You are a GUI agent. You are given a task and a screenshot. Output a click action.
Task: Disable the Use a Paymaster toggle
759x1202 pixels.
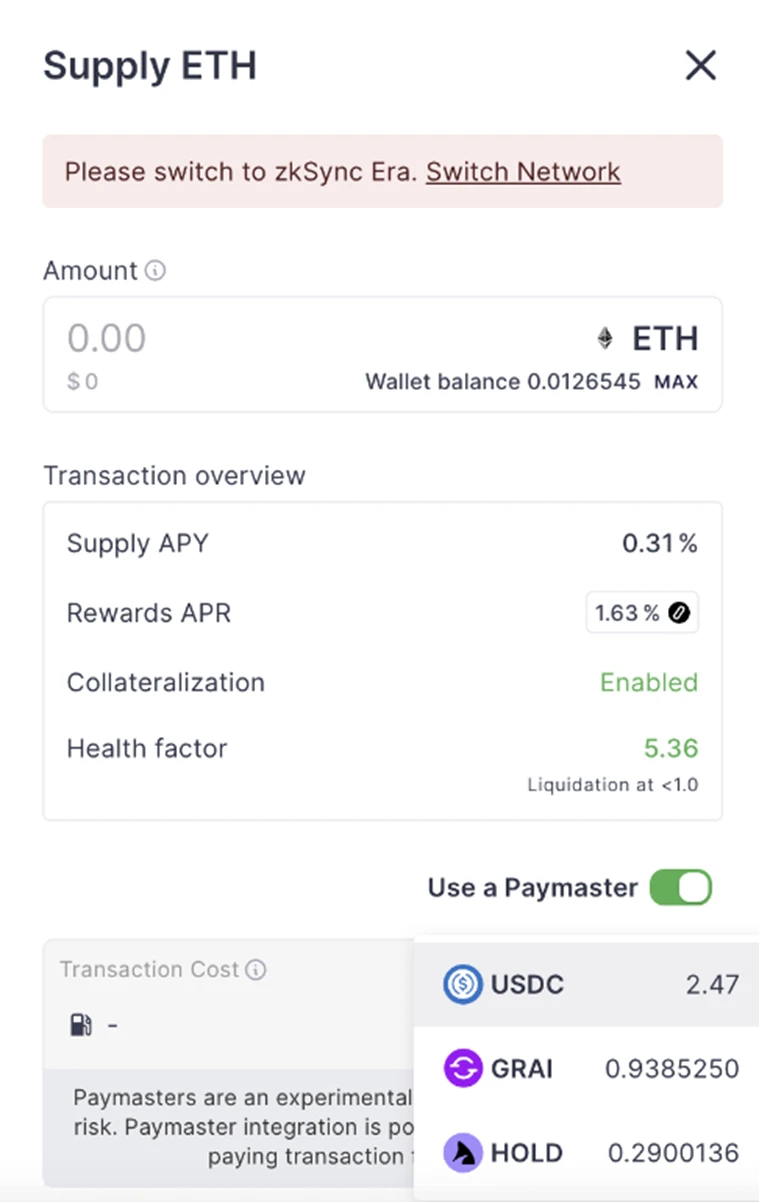[680, 888]
